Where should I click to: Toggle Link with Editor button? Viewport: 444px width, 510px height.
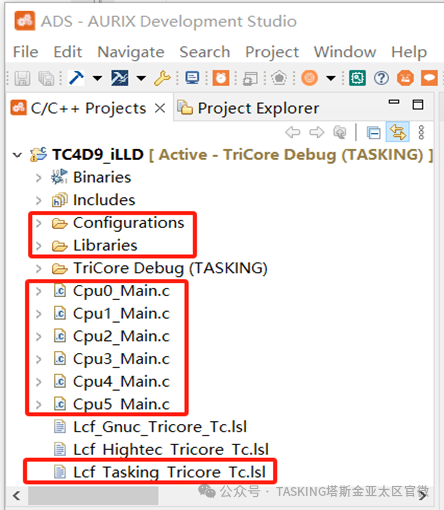point(398,132)
